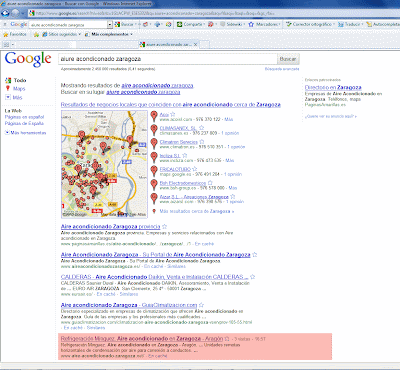Open the Búsqueda avanzada link

pos(282,69)
